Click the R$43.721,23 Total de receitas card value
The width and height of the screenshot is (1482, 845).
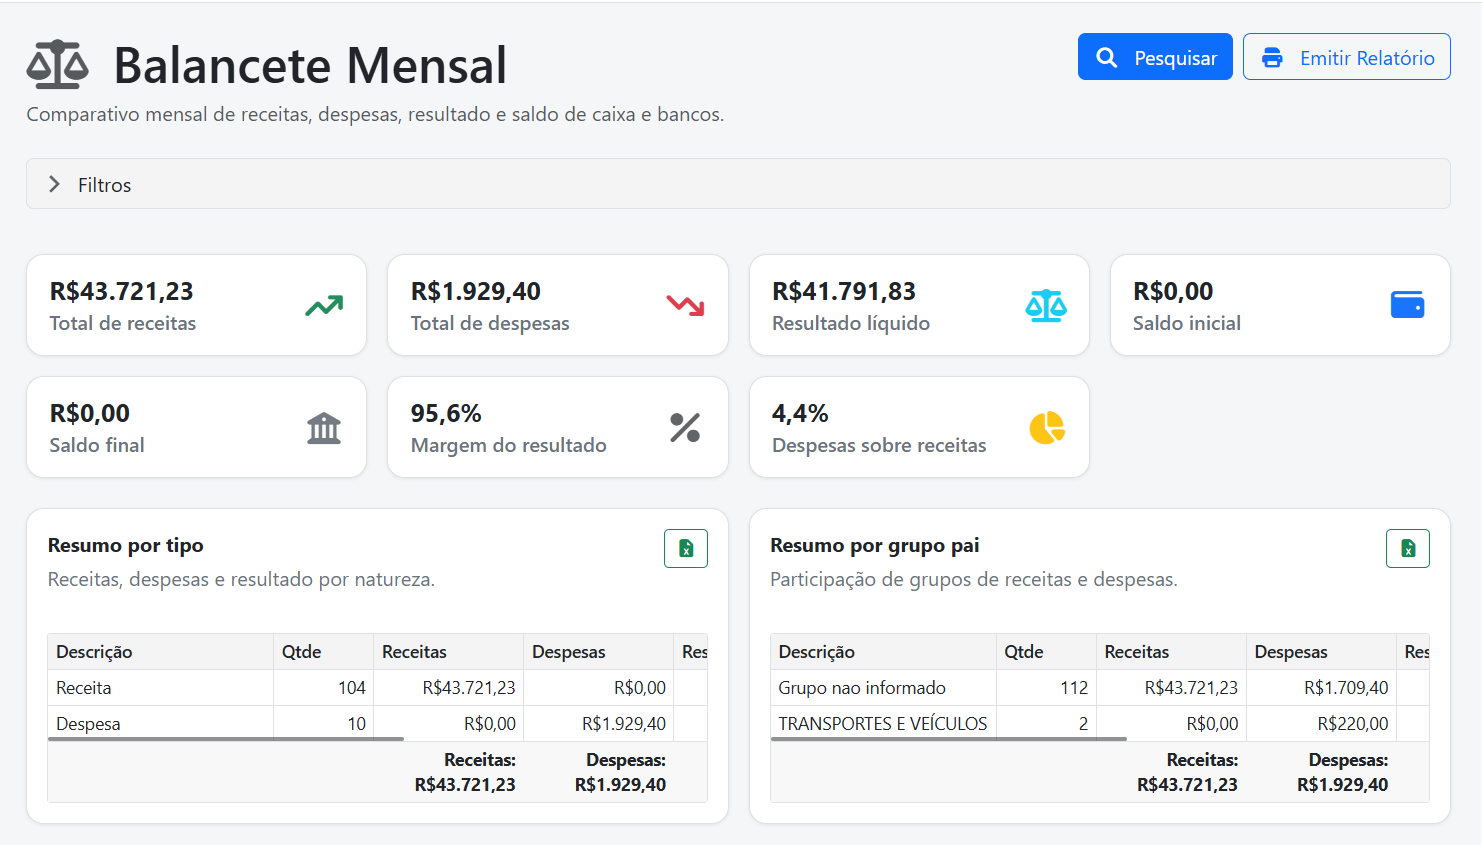[x=122, y=291]
